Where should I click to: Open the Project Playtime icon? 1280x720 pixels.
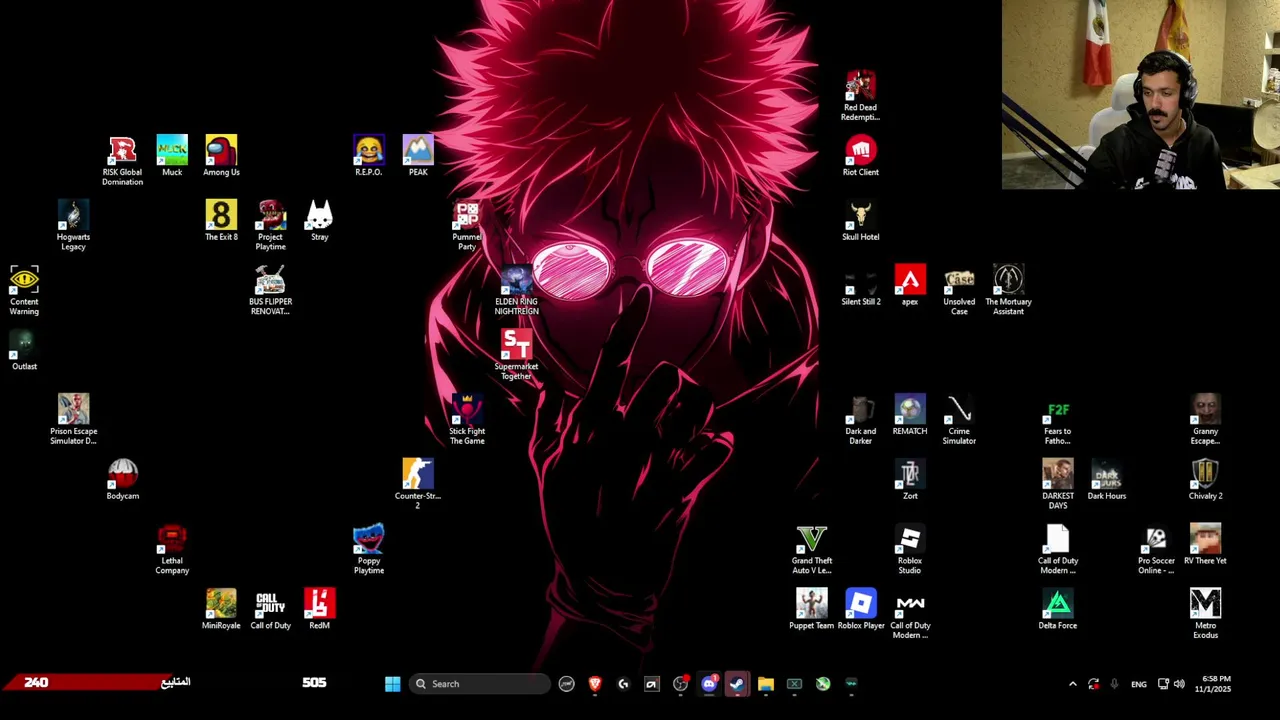(270, 226)
